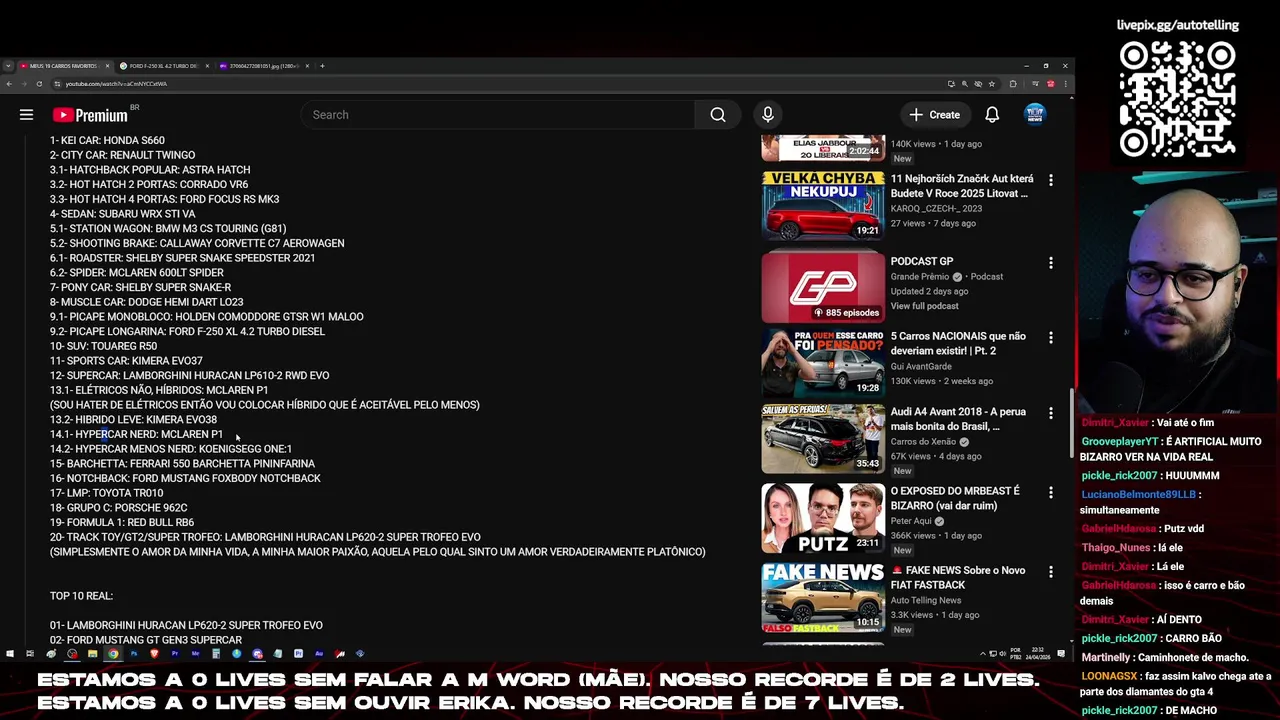Click line '1- KEI CAR: HONDA S660'

click(107, 141)
